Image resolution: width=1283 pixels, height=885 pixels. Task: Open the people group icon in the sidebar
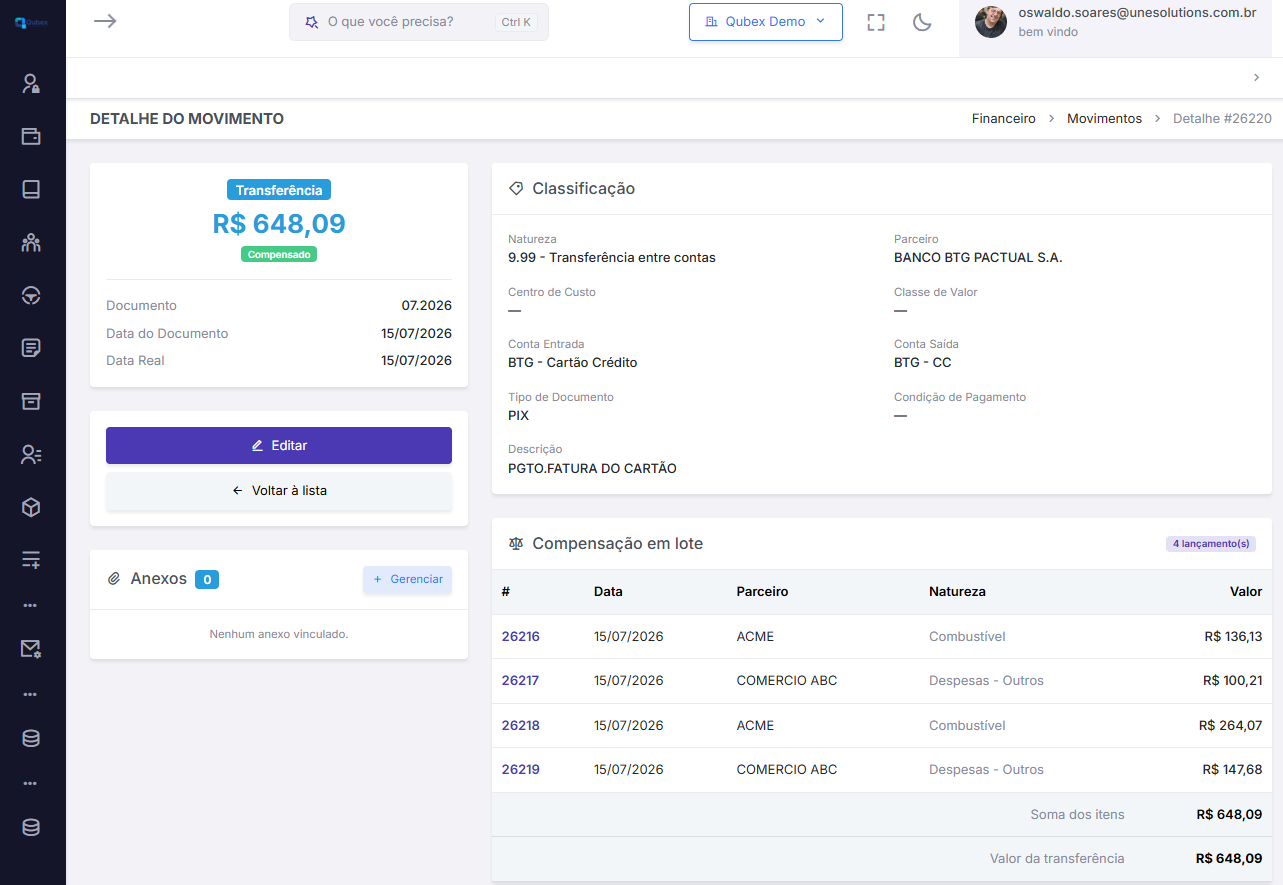(x=31, y=242)
